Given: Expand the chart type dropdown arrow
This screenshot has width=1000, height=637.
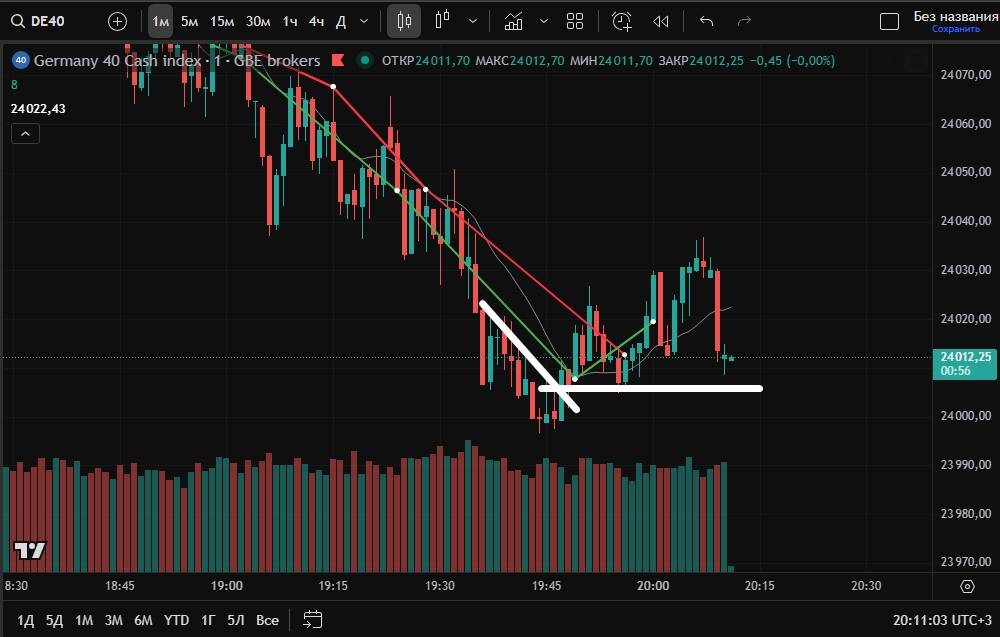Looking at the screenshot, I should 473,21.
